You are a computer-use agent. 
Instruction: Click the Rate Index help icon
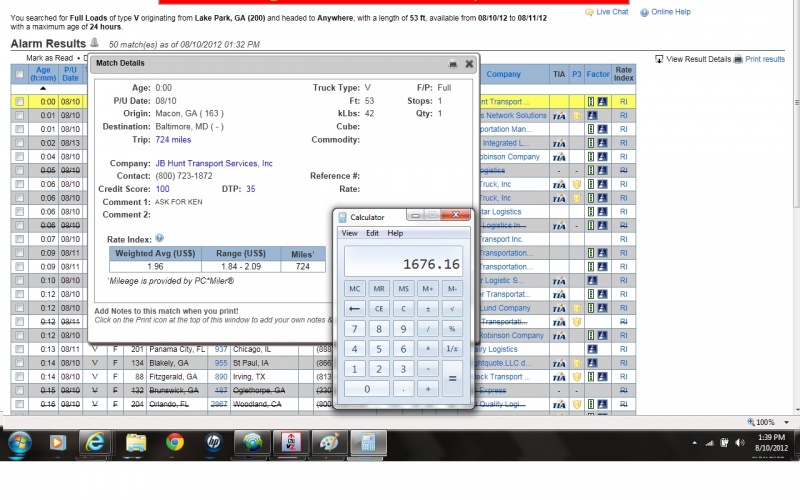160,238
